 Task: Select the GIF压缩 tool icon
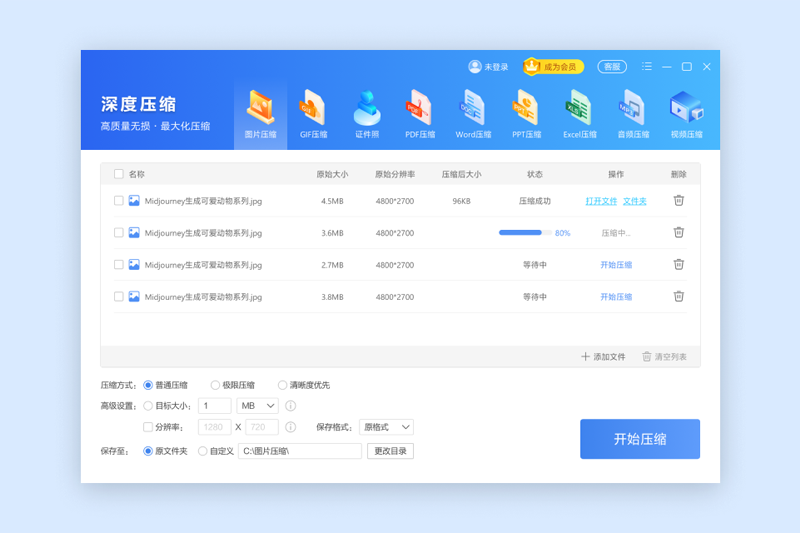313,113
